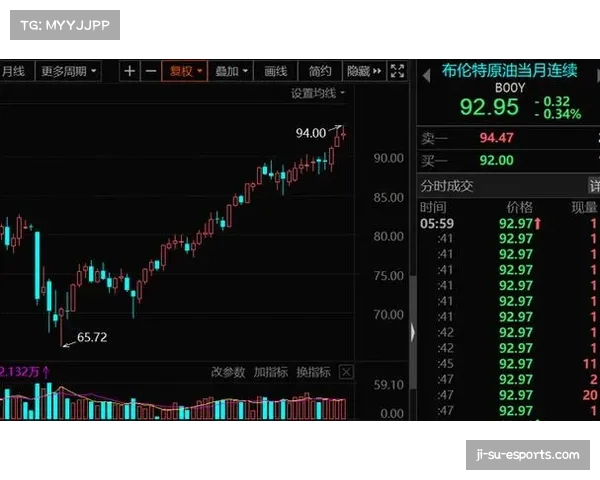Go to next instrument with right arrow

click(594, 72)
